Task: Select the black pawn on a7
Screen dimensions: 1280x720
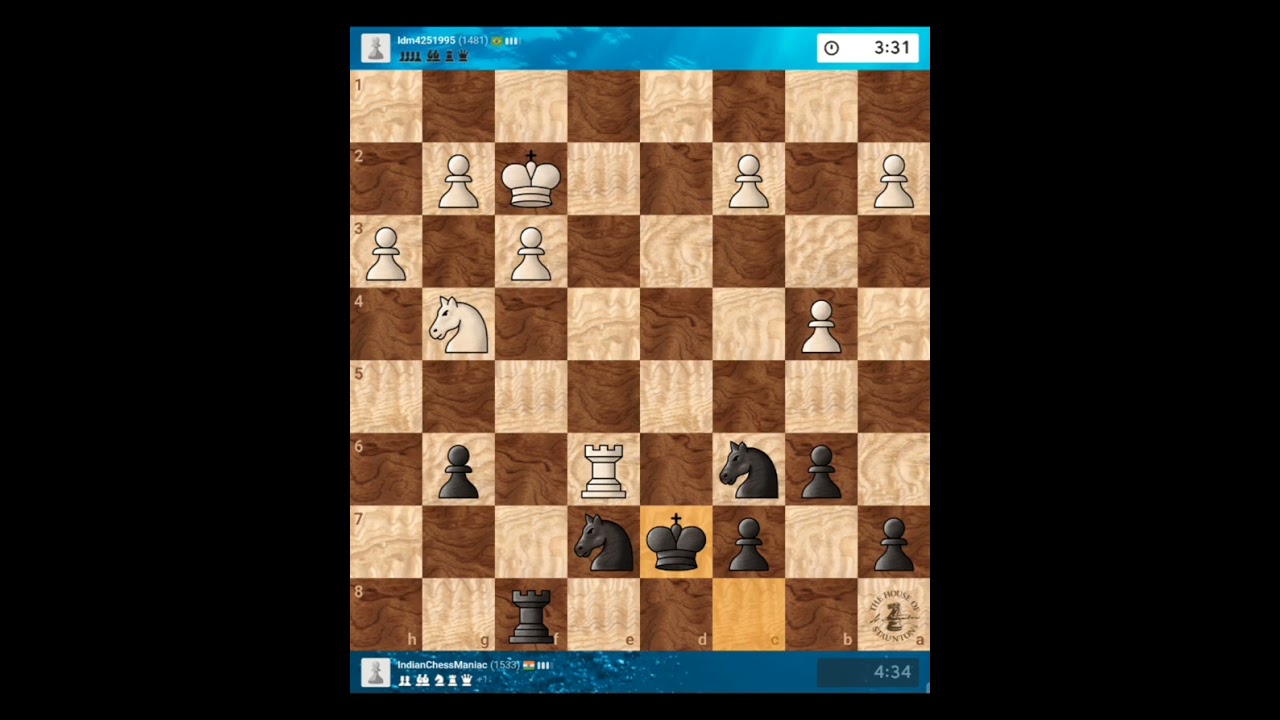Action: pos(893,543)
